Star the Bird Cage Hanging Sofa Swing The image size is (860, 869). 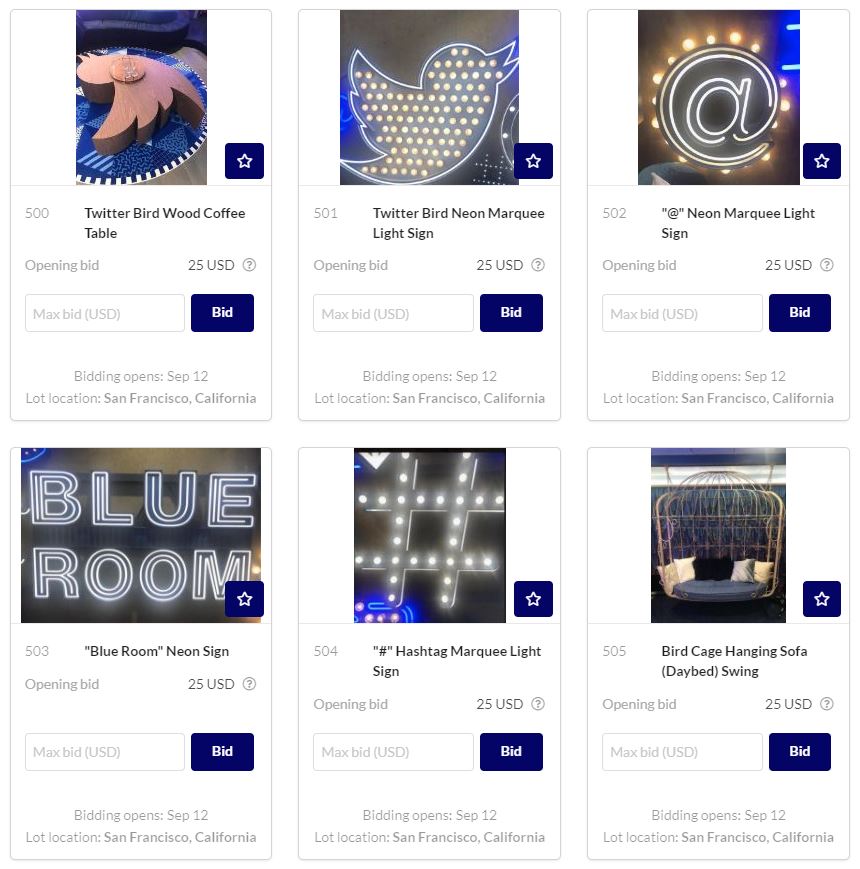pos(822,599)
